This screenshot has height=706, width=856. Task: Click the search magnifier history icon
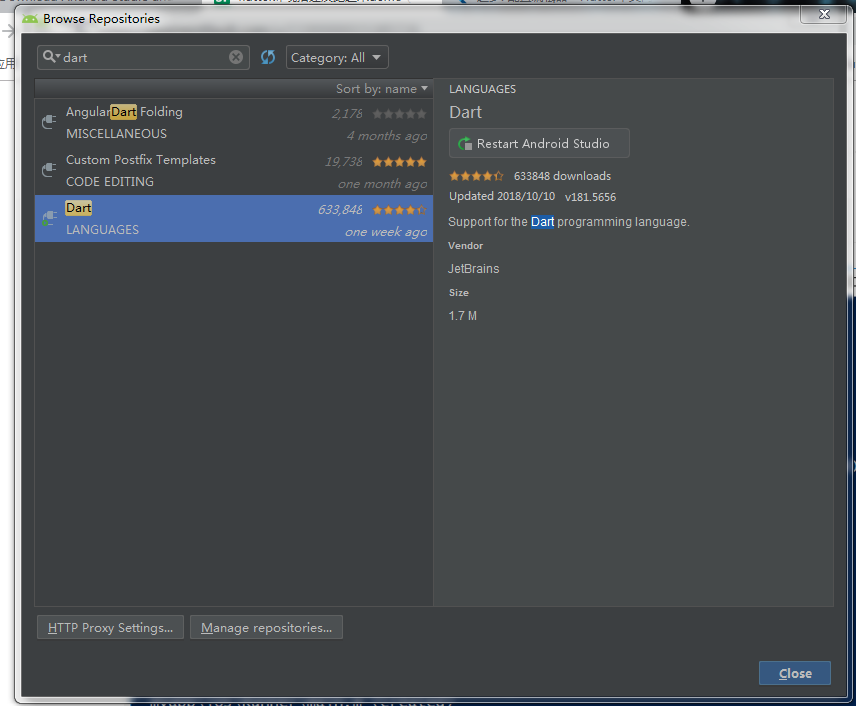51,57
